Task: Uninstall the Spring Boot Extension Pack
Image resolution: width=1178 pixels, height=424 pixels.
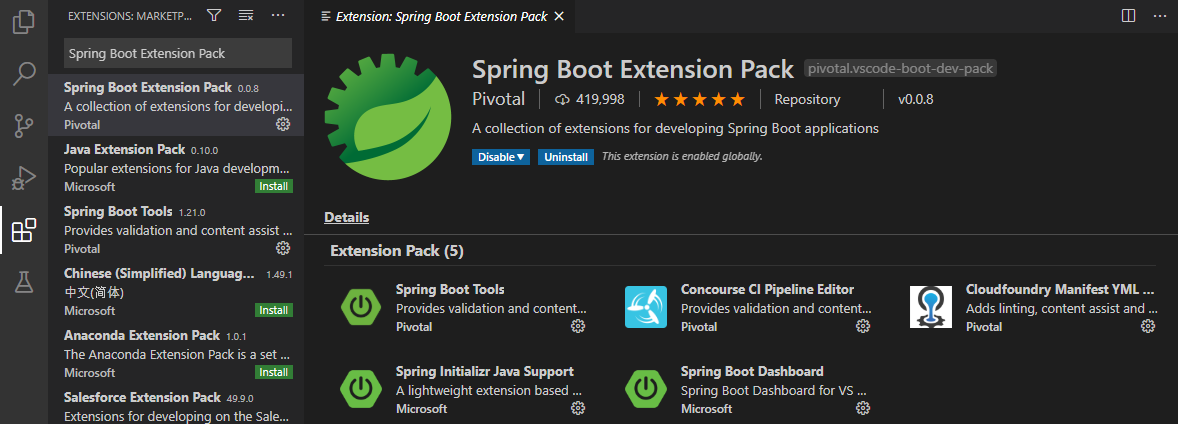Action: click(x=566, y=157)
